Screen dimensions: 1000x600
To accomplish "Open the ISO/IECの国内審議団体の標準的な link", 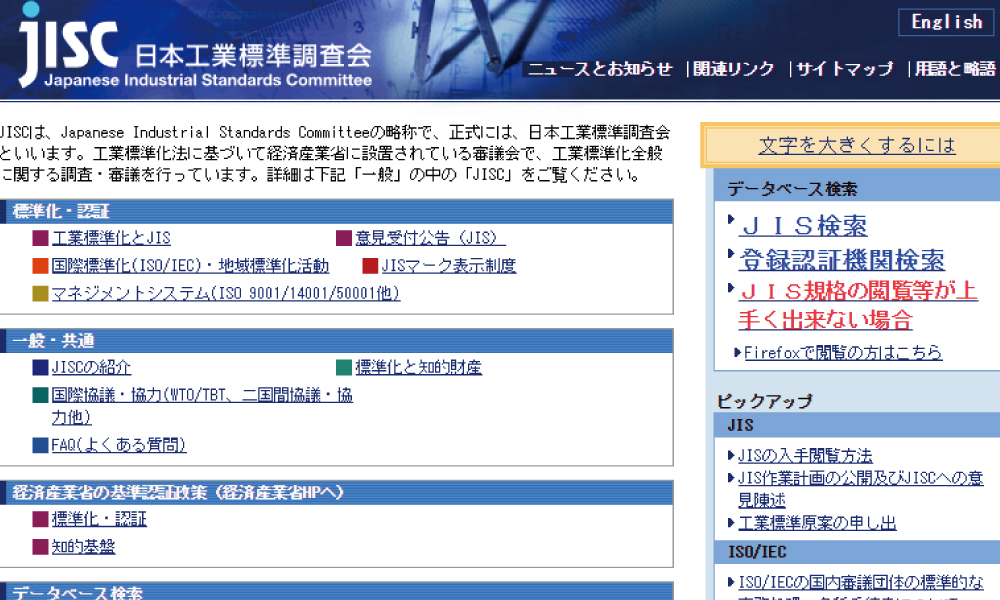I will point(860,582).
